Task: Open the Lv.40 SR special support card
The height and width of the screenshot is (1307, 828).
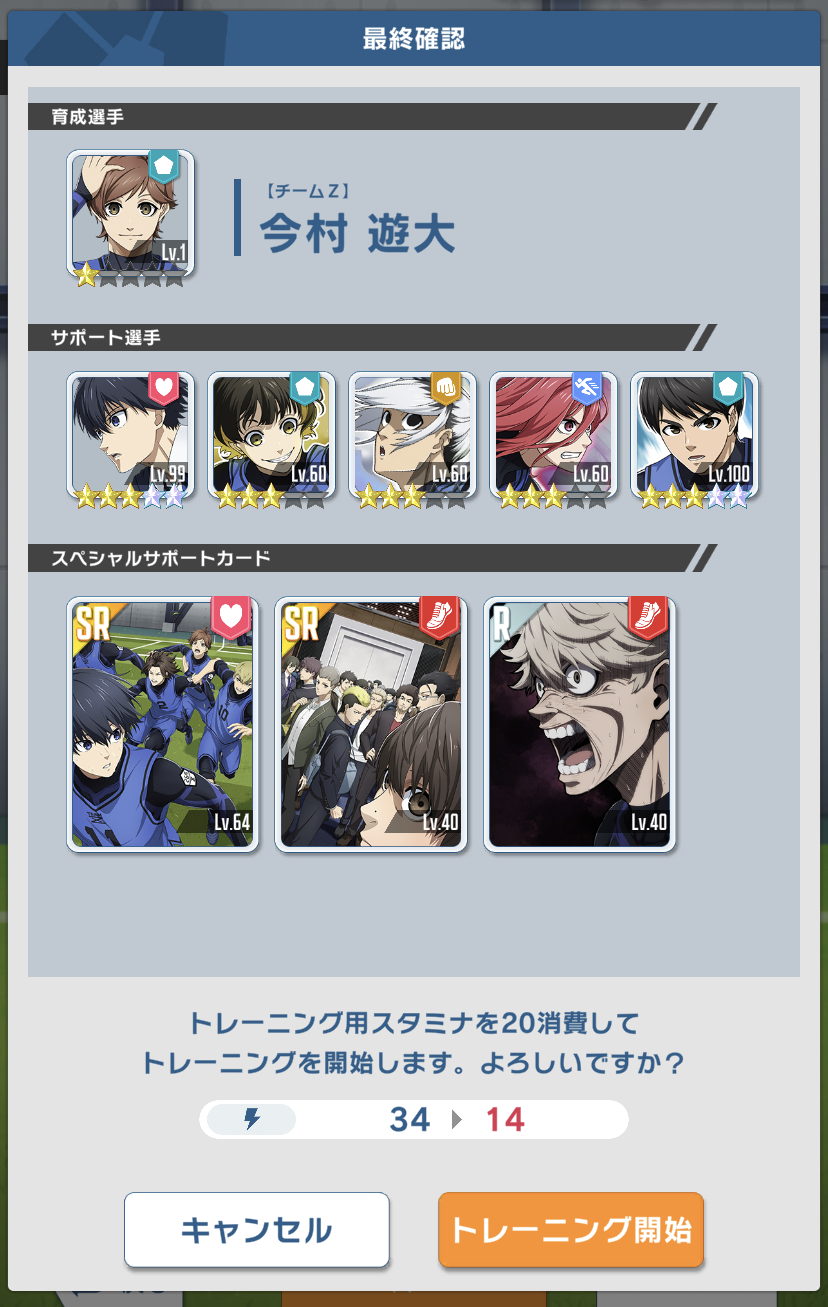Action: coord(371,724)
